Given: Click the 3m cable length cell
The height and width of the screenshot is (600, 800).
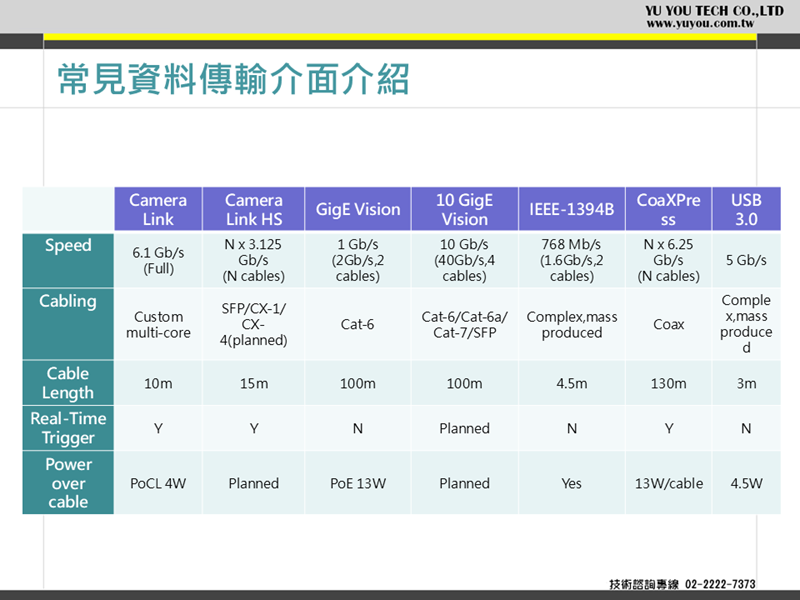Looking at the screenshot, I should 746,383.
